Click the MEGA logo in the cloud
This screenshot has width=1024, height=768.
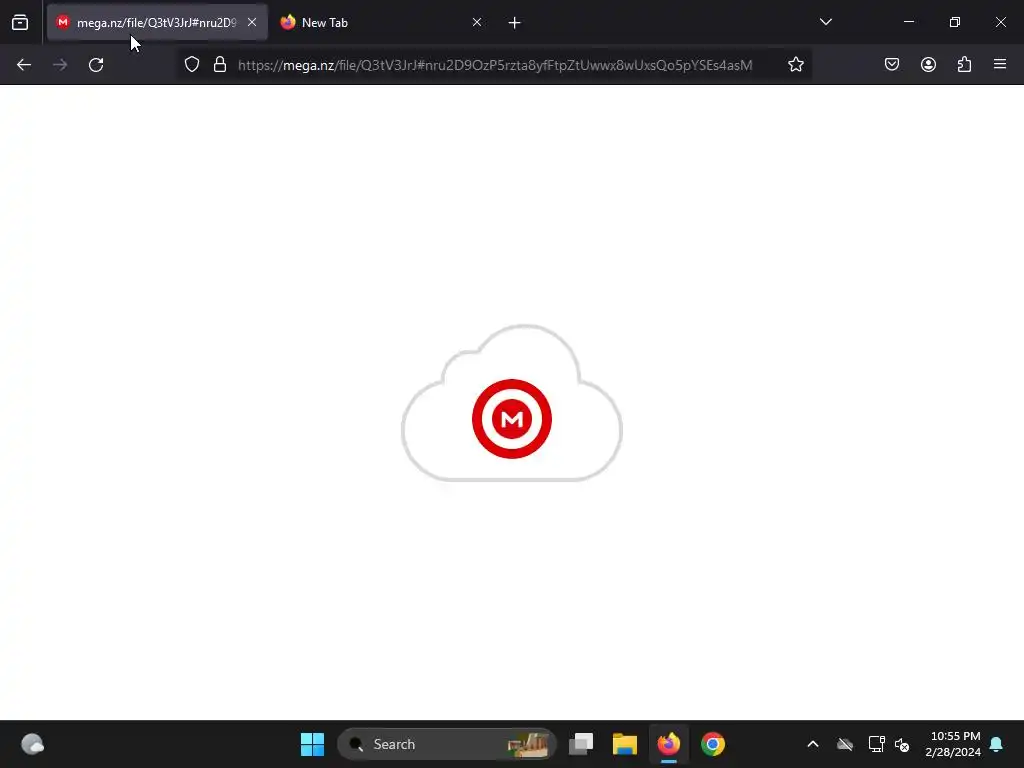click(512, 419)
